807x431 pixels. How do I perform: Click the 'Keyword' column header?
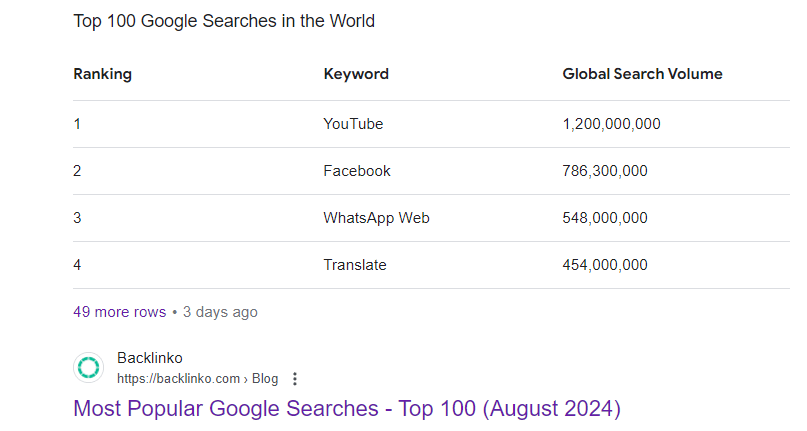pyautogui.click(x=356, y=74)
